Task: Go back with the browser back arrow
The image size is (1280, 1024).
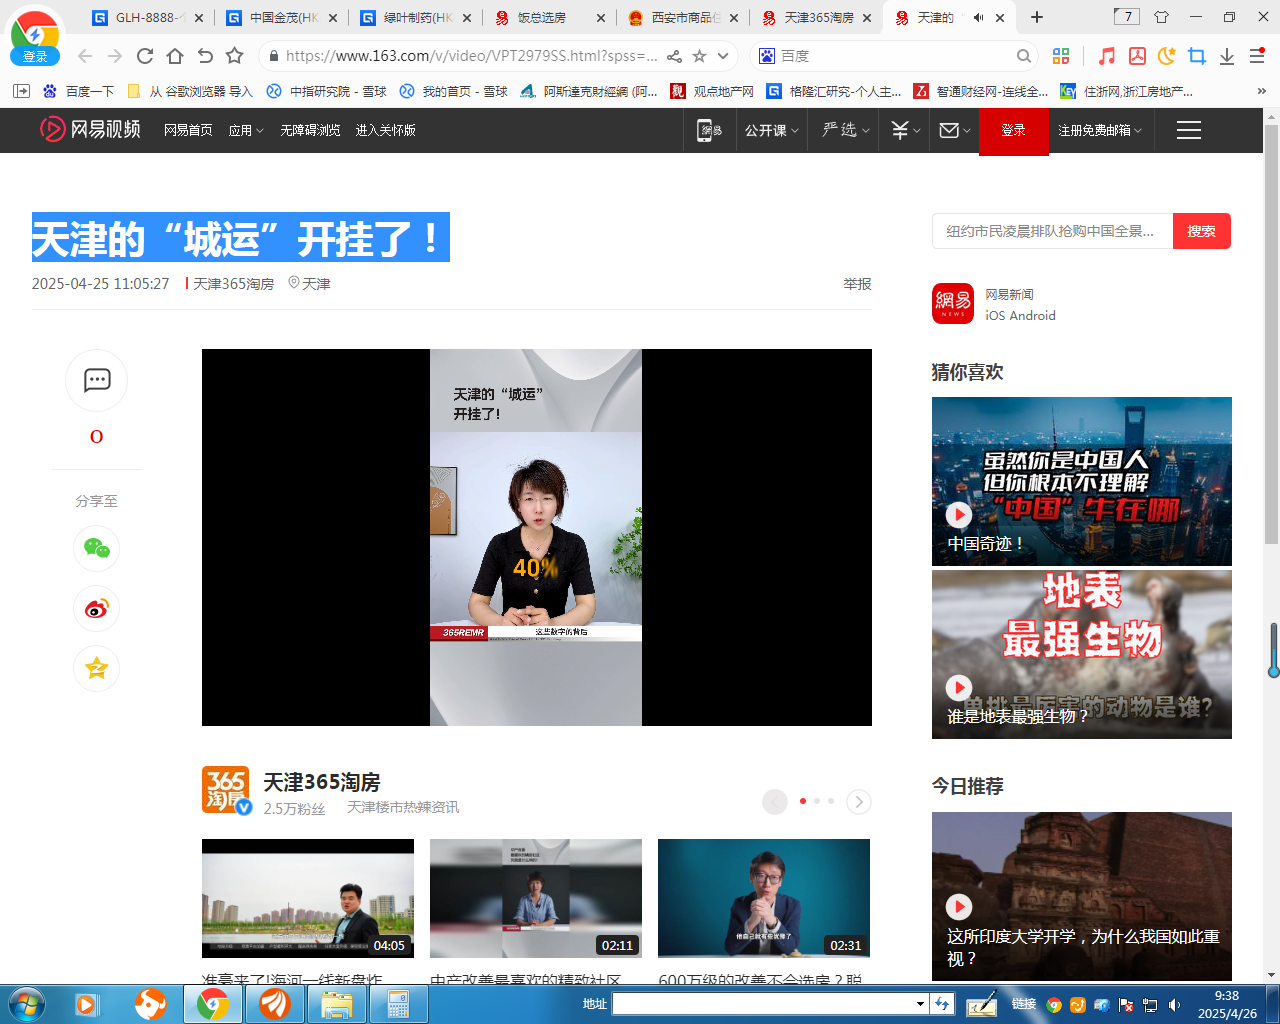Action: pos(85,56)
